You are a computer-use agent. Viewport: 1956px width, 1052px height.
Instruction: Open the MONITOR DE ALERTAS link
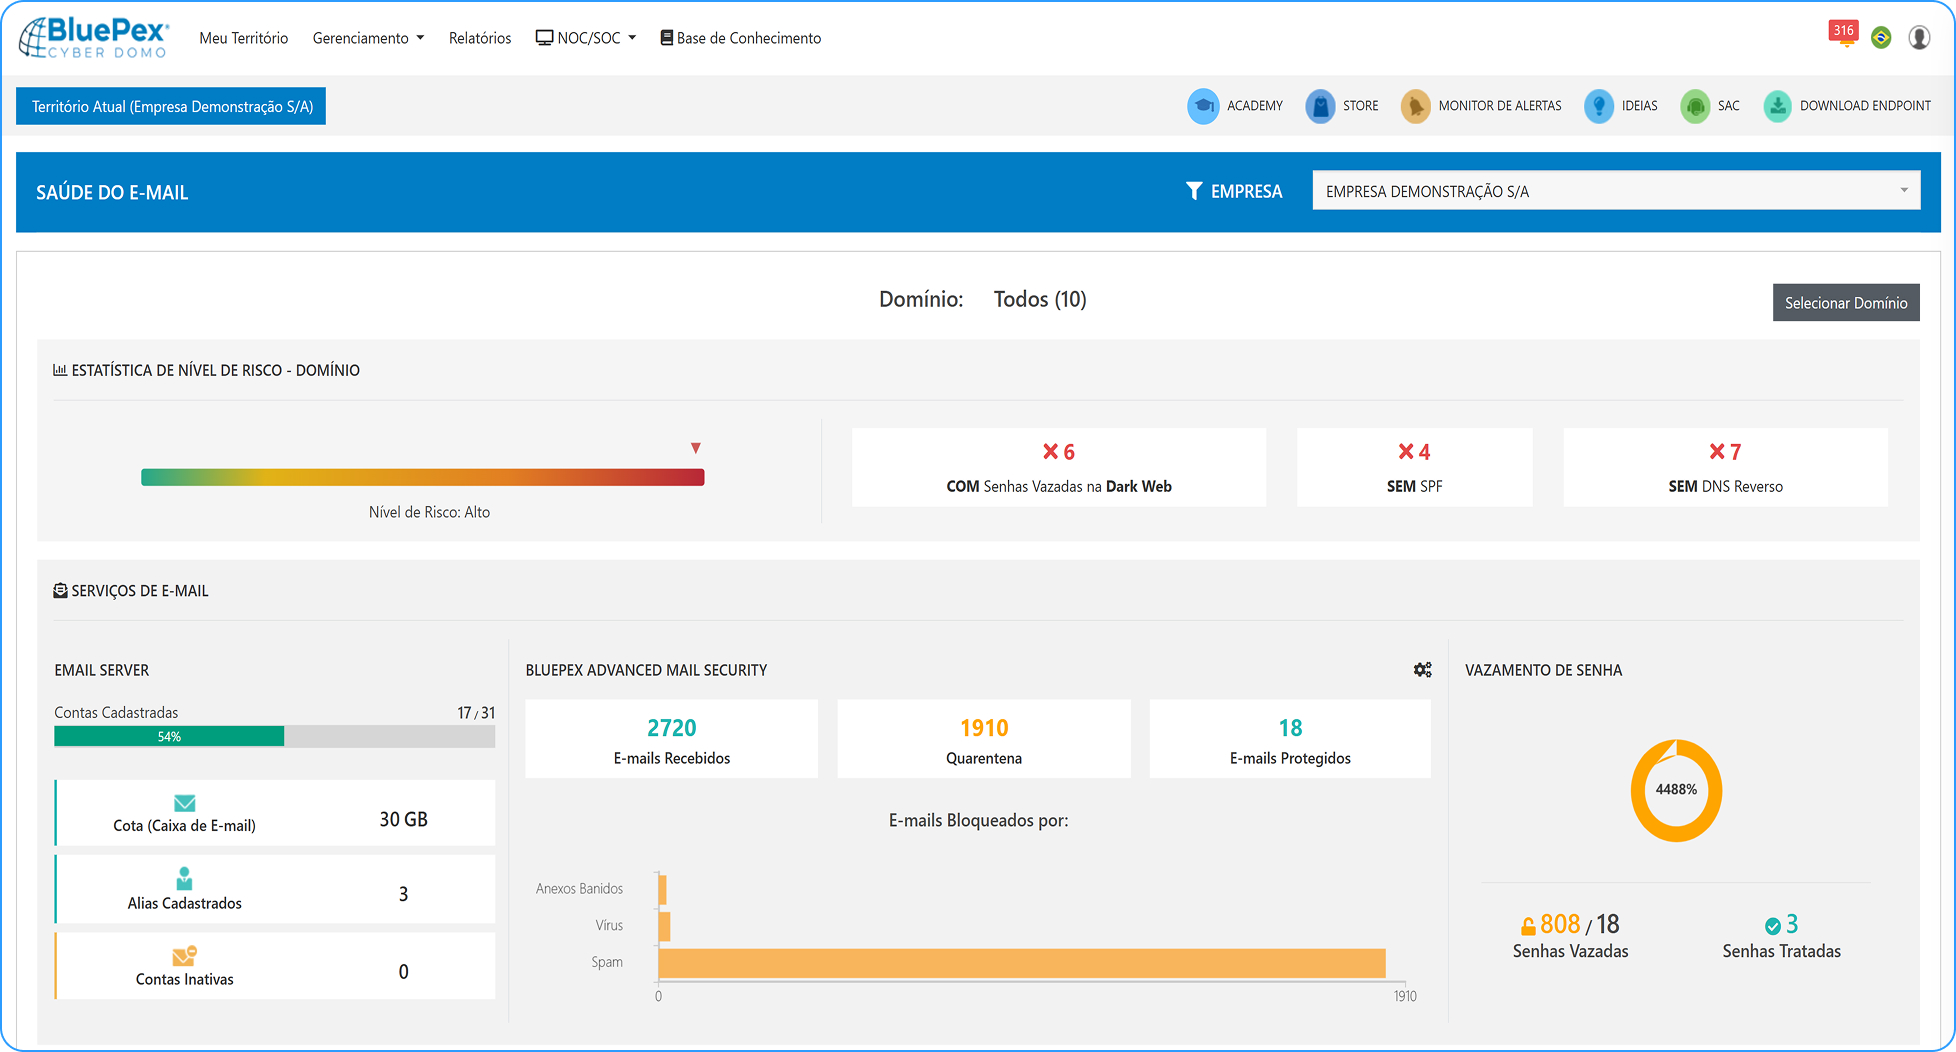1500,106
